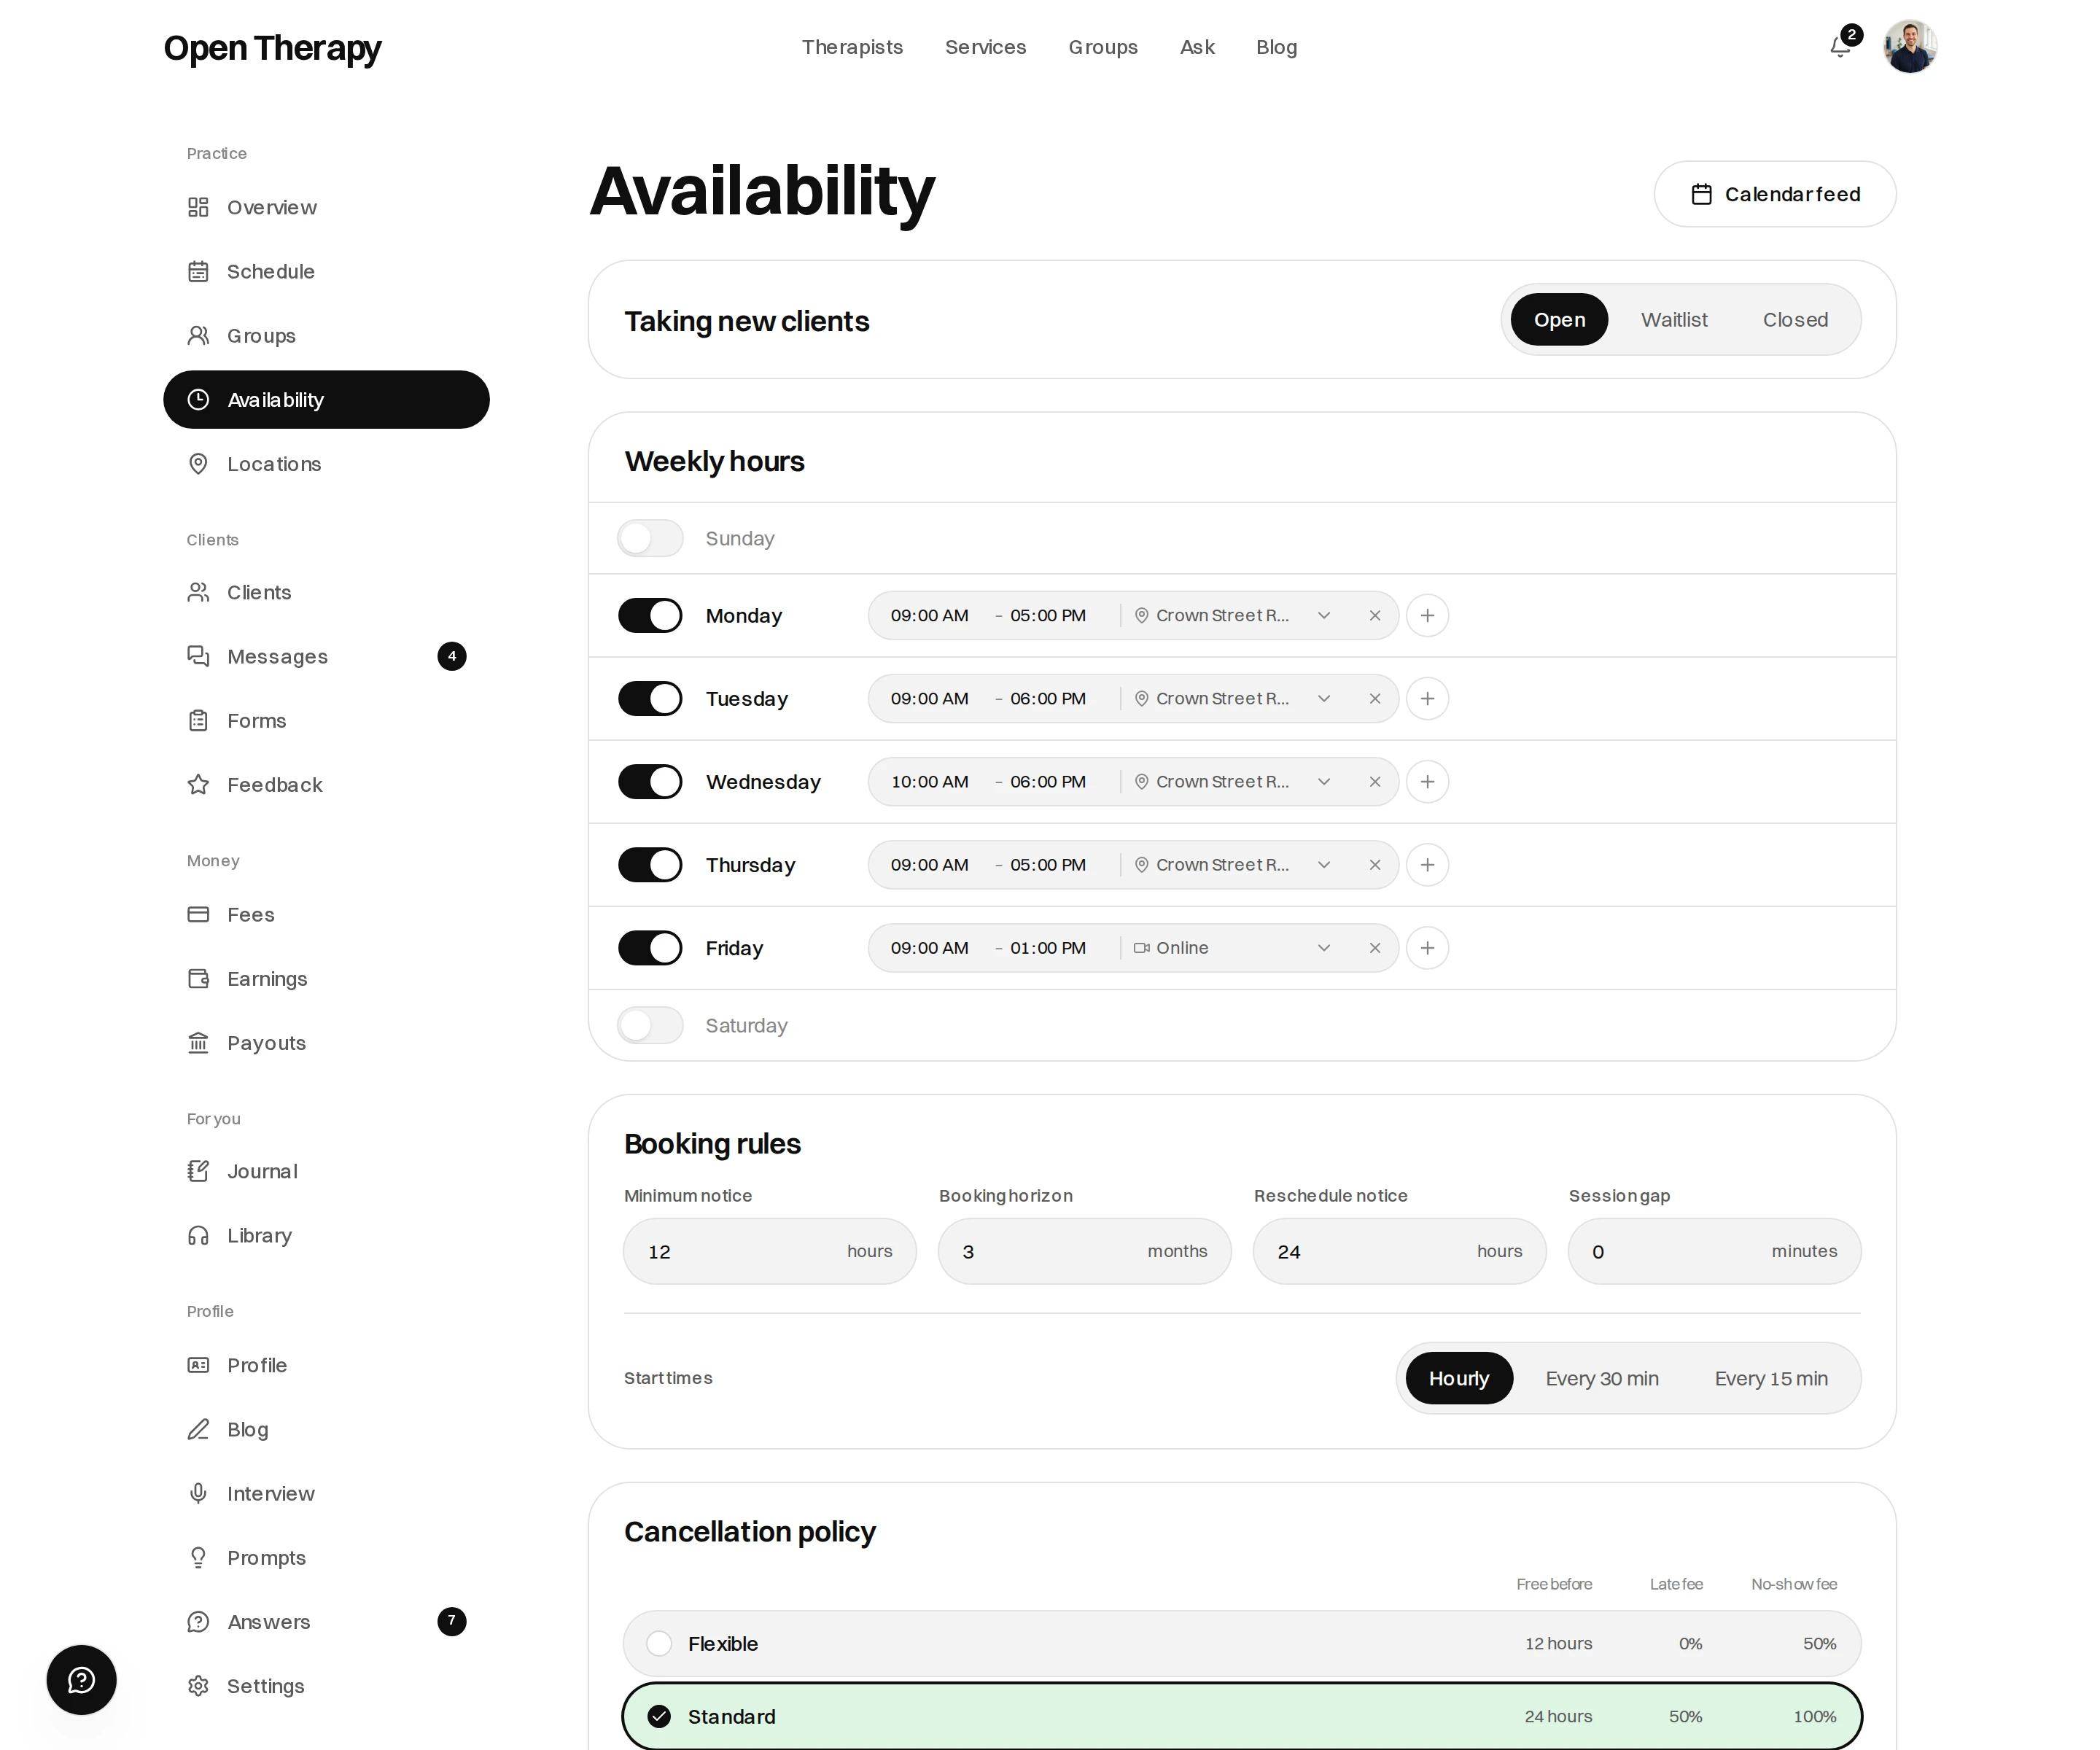2100x1750 pixels.
Task: Expand Wednesday's location dropdown chevron
Action: pyautogui.click(x=1324, y=781)
